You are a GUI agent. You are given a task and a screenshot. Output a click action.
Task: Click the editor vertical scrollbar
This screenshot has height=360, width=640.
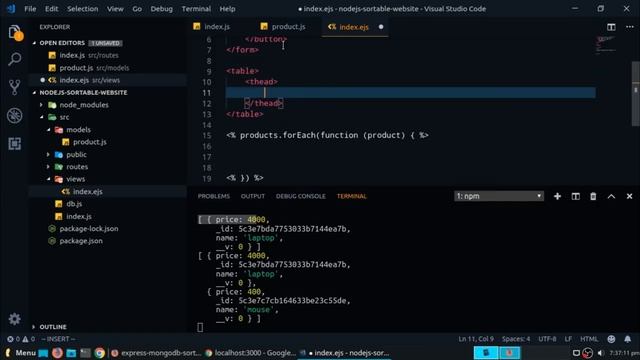[x=636, y=94]
